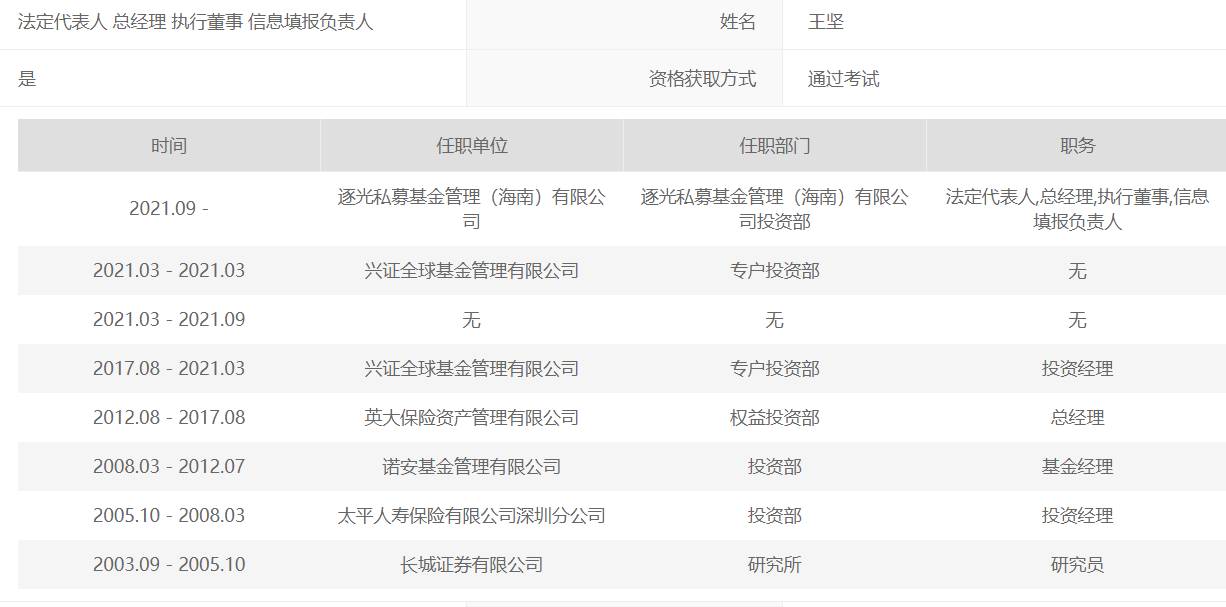This screenshot has height=607, width=1226.
Task: Click the 无 职务 cell in 2021.03 - 2021.09 row
Action: [x=1077, y=320]
